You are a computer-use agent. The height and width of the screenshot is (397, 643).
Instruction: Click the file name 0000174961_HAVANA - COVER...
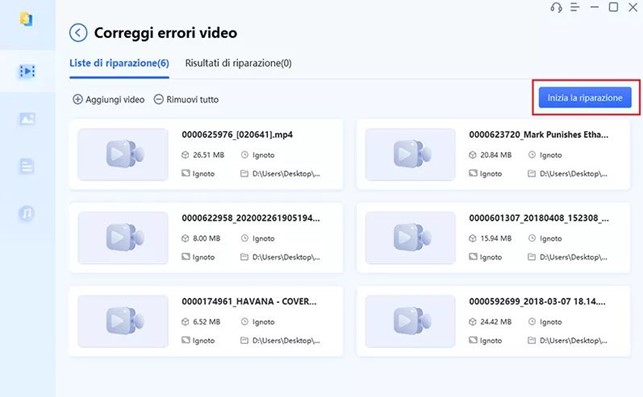(x=249, y=301)
